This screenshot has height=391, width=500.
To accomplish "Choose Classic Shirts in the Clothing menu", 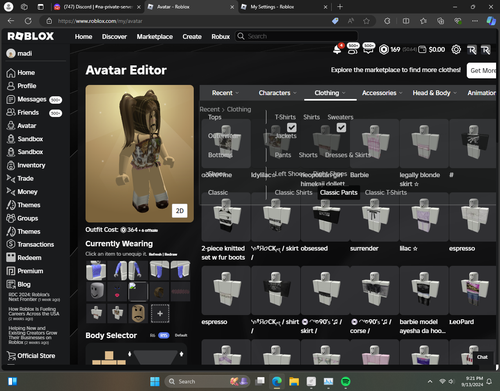I will click(293, 193).
